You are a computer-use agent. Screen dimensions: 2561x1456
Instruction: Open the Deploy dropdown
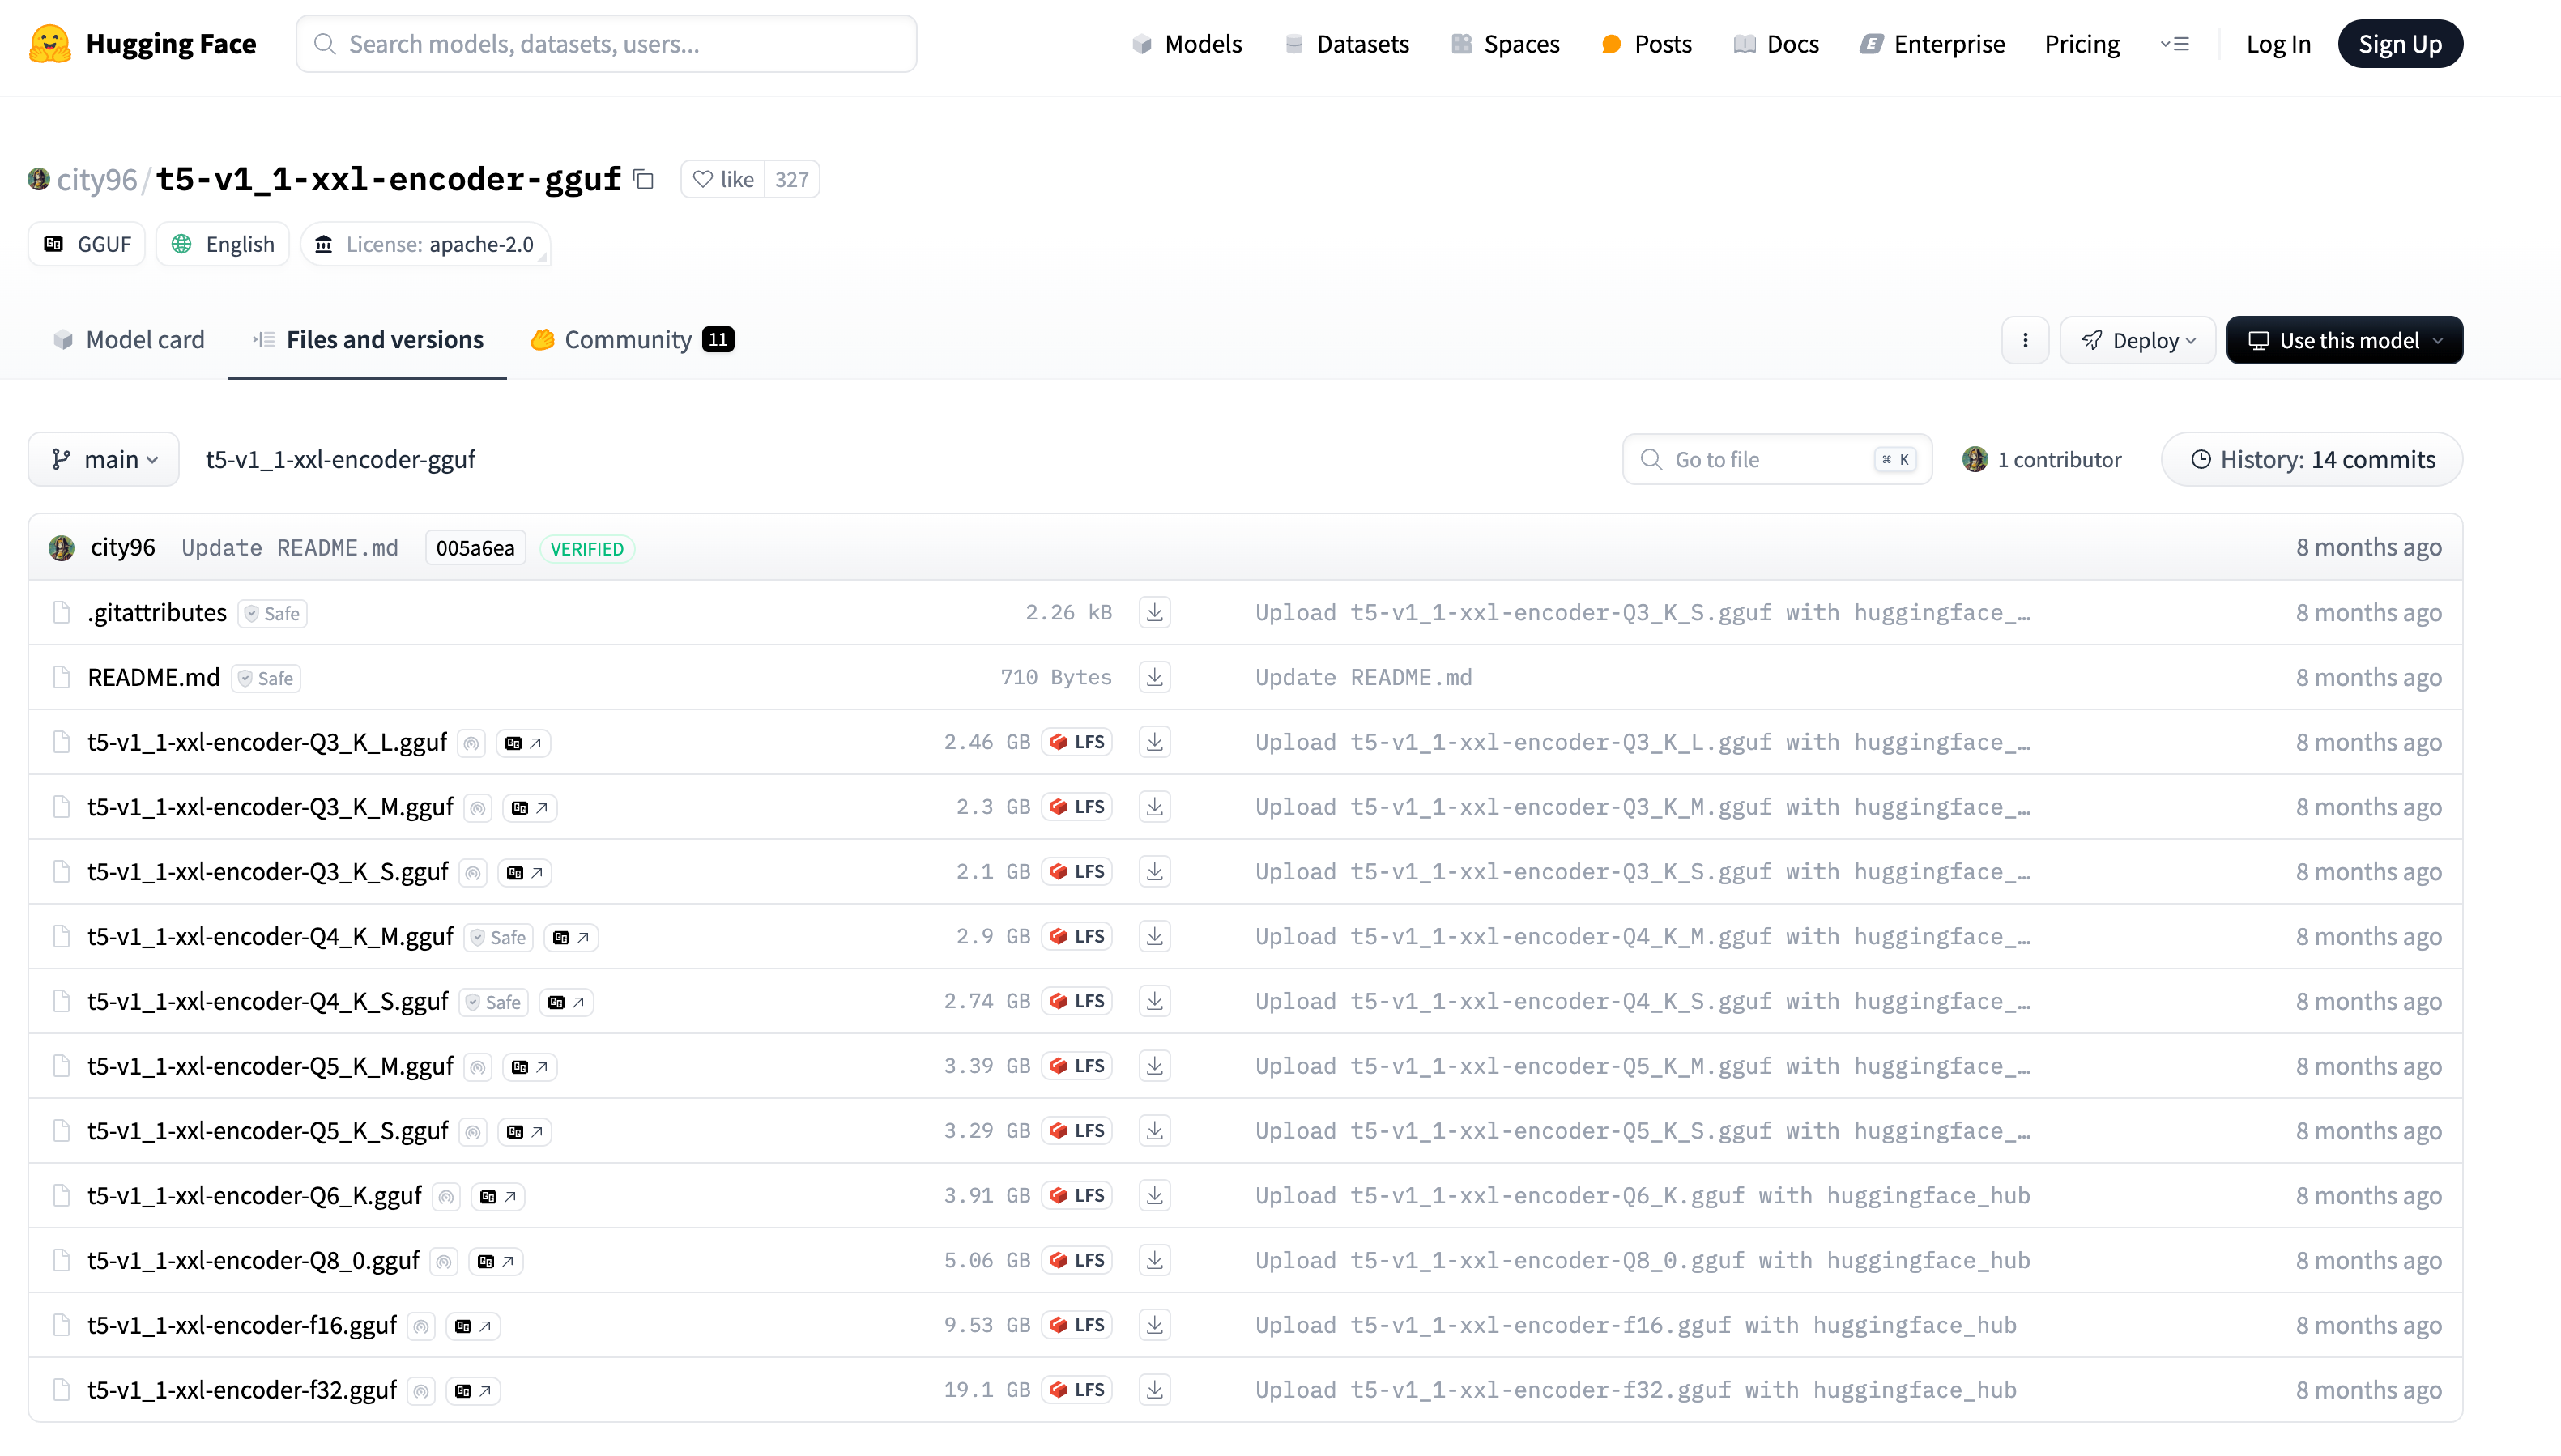(2137, 340)
